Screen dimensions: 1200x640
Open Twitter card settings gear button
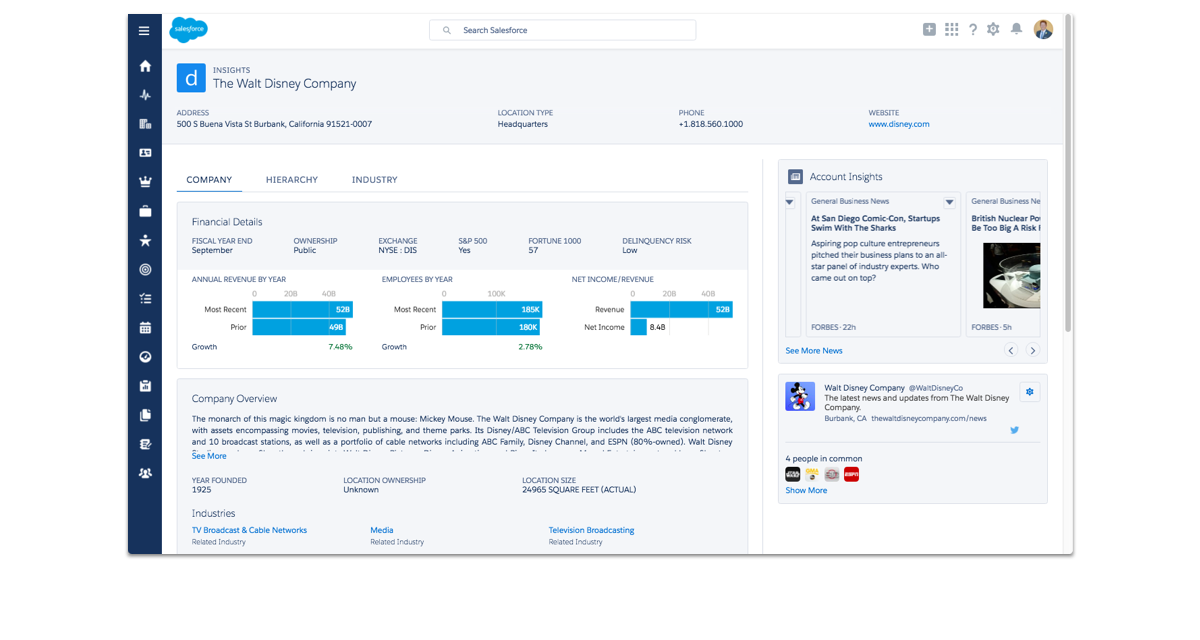1029,391
